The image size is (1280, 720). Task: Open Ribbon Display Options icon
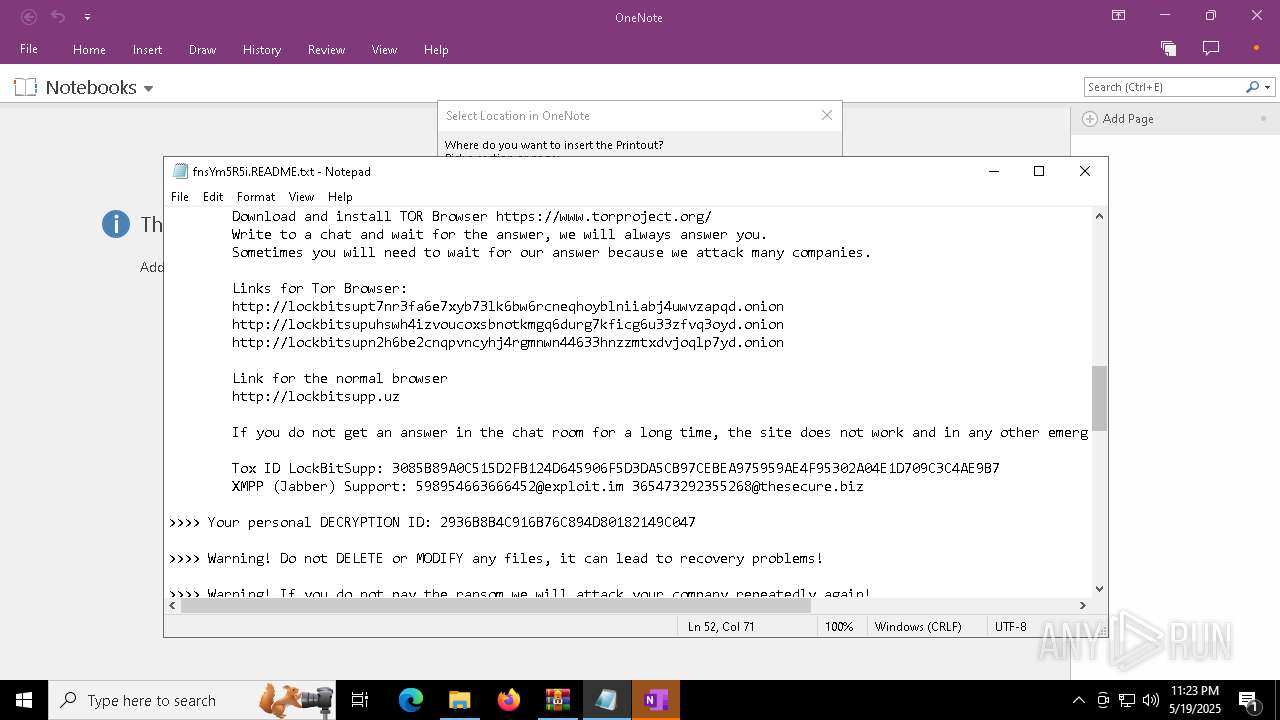[x=1119, y=16]
